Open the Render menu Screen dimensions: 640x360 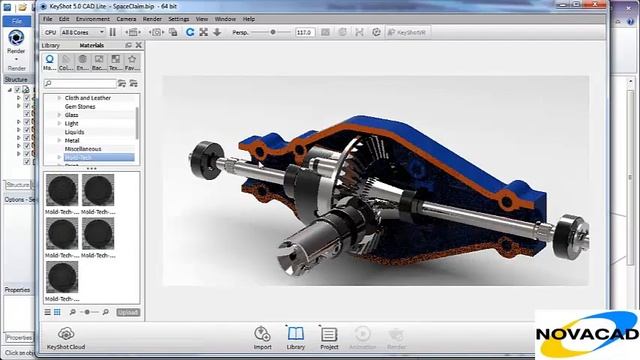(152, 19)
